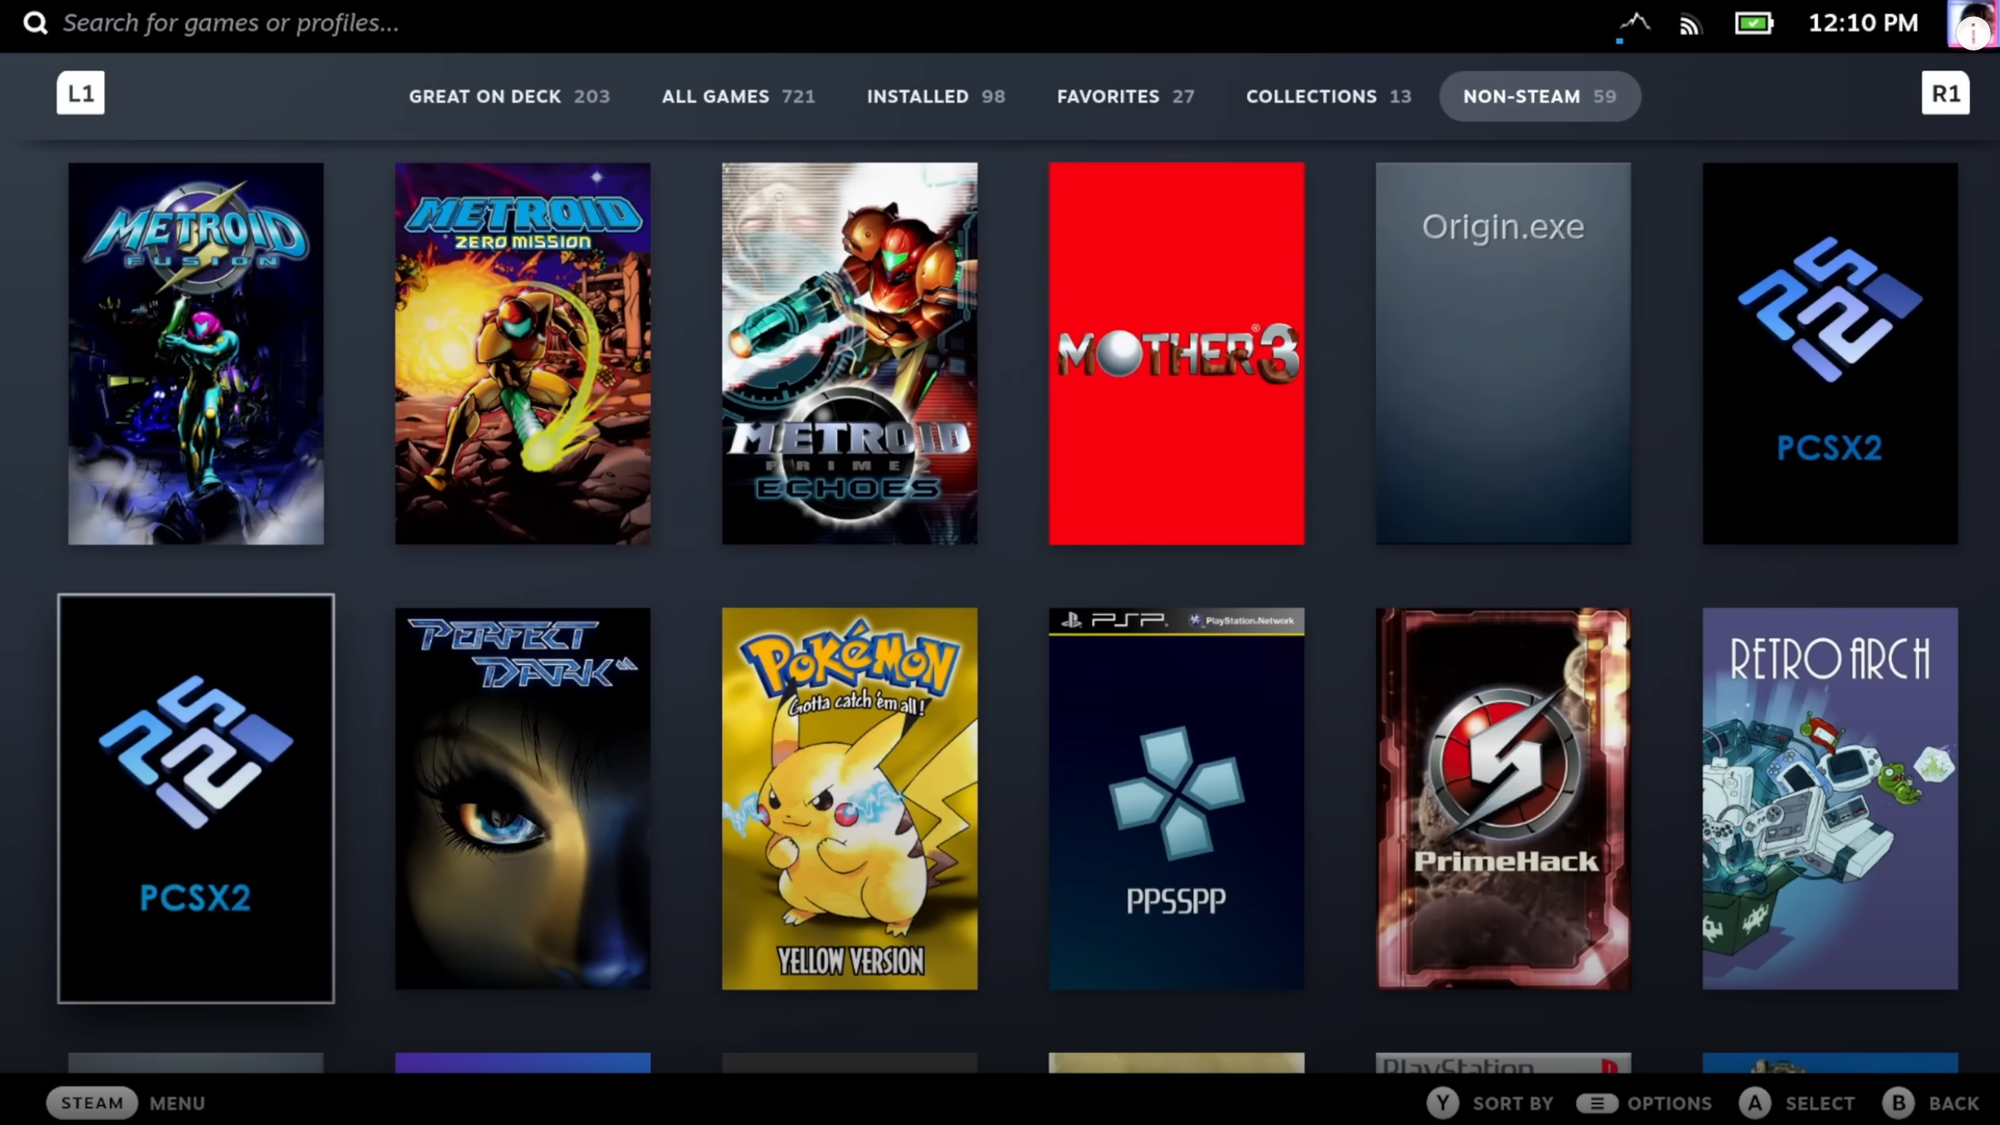Select Metroid Zero Mission cover
This screenshot has width=2000, height=1125.
523,354
